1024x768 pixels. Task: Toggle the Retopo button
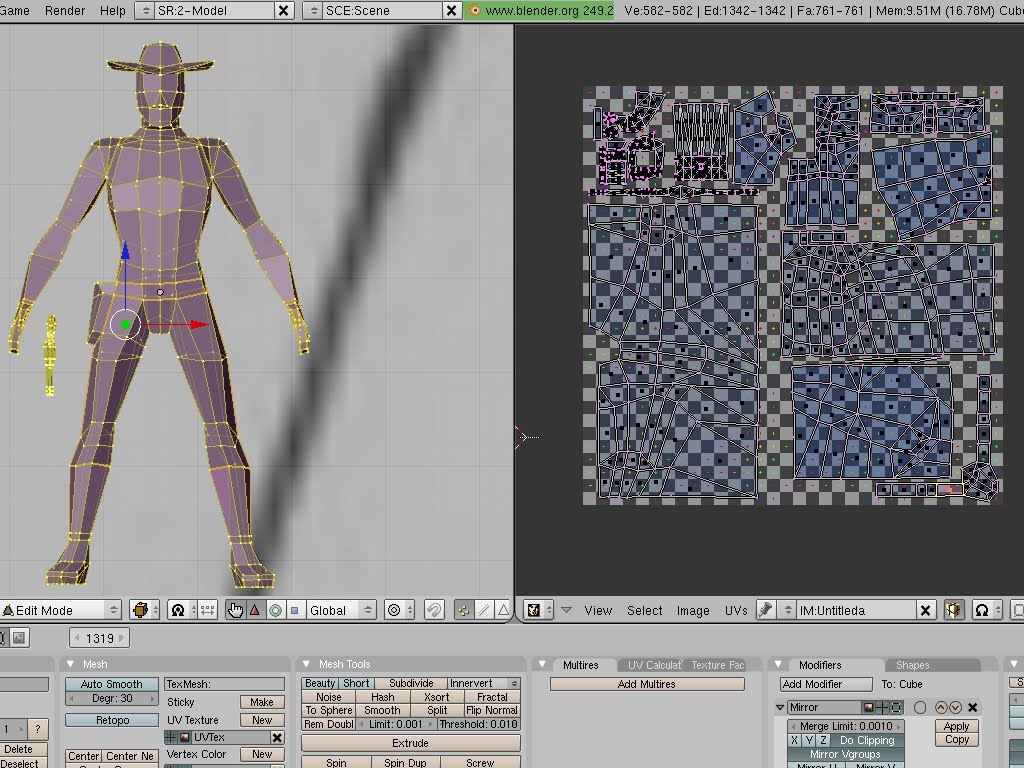112,720
